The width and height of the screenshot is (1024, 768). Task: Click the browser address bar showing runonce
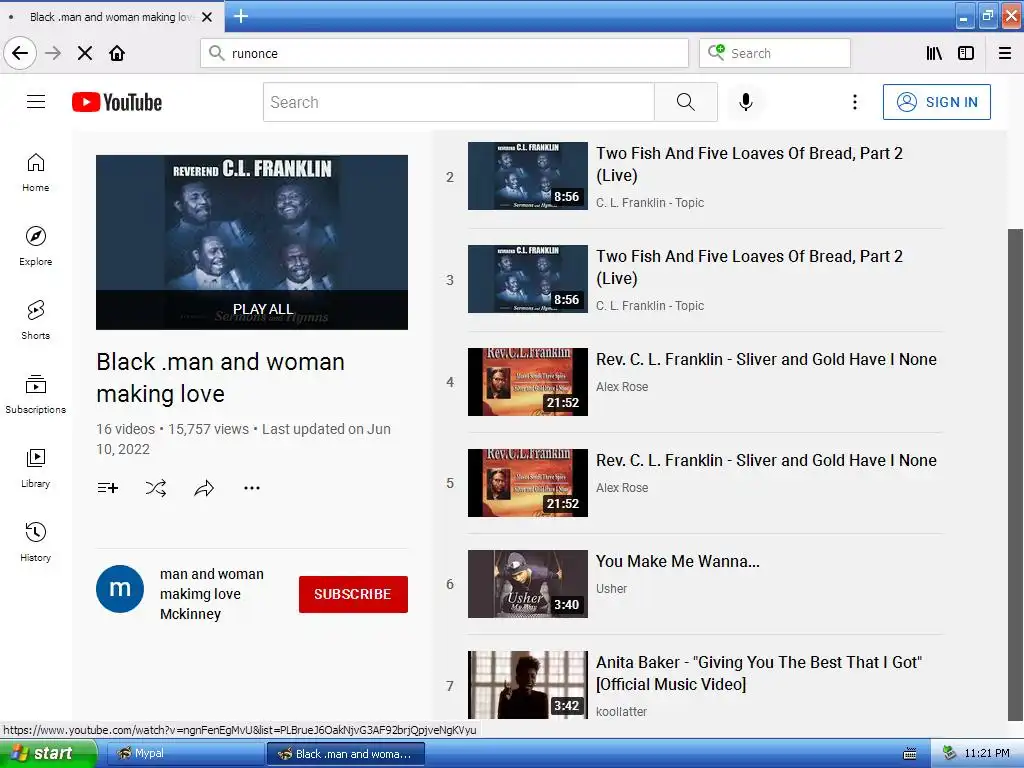click(x=444, y=53)
